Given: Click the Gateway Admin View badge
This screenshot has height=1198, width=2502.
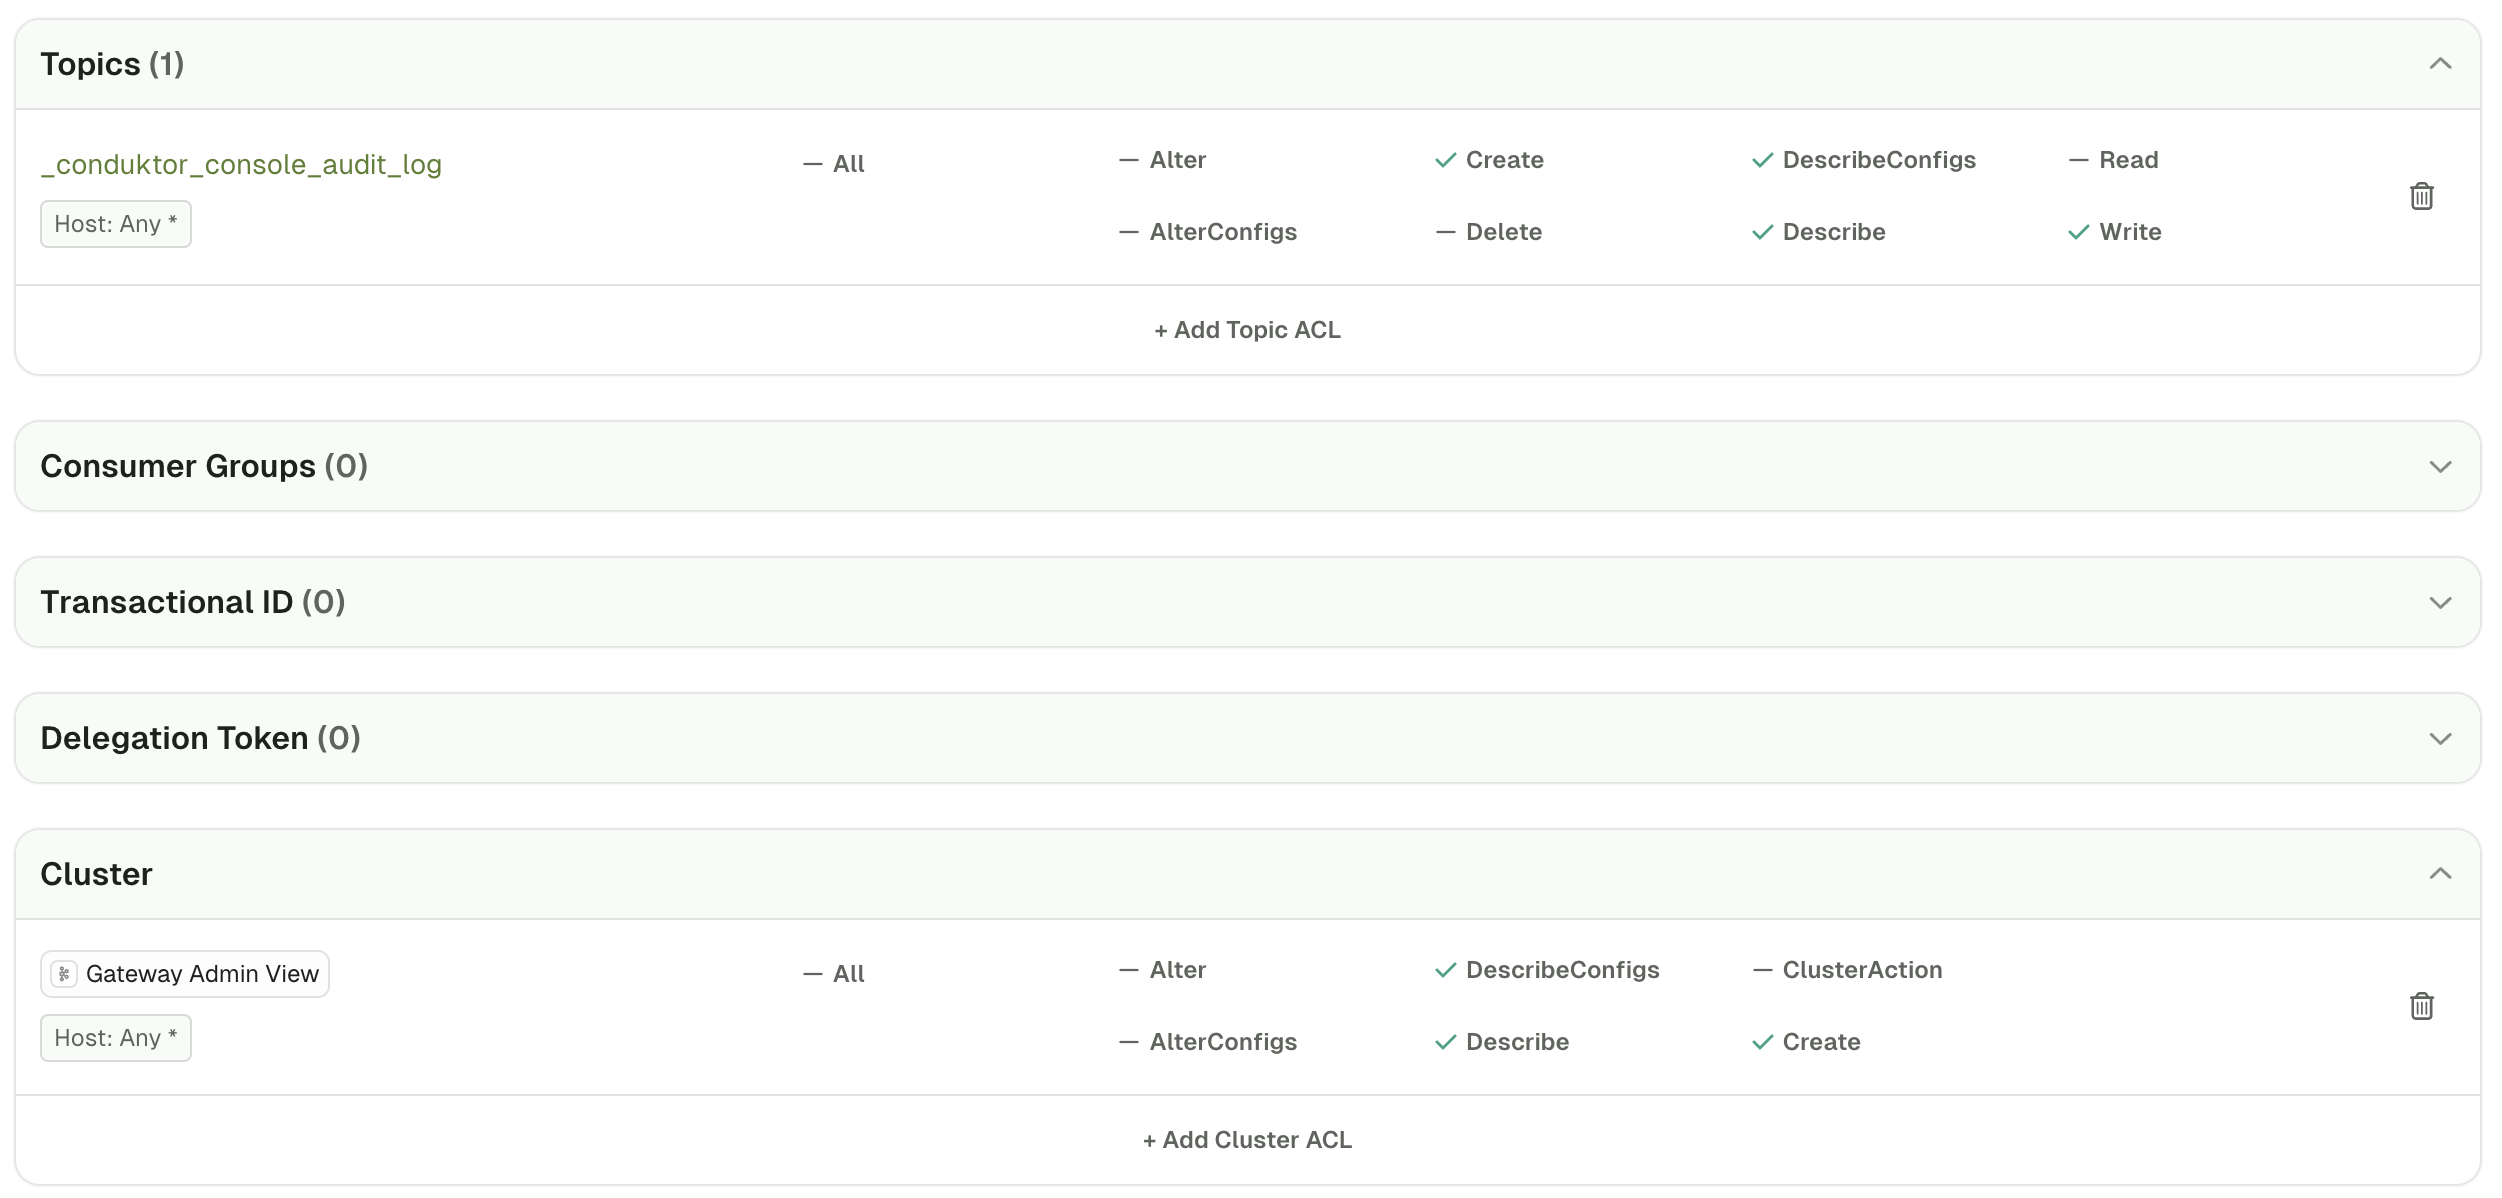Looking at the screenshot, I should point(185,974).
